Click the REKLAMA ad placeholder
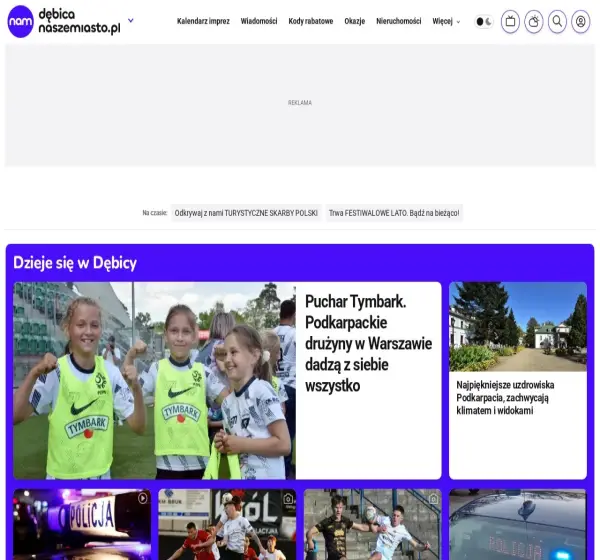Viewport: 600px width, 560px height. tap(300, 105)
